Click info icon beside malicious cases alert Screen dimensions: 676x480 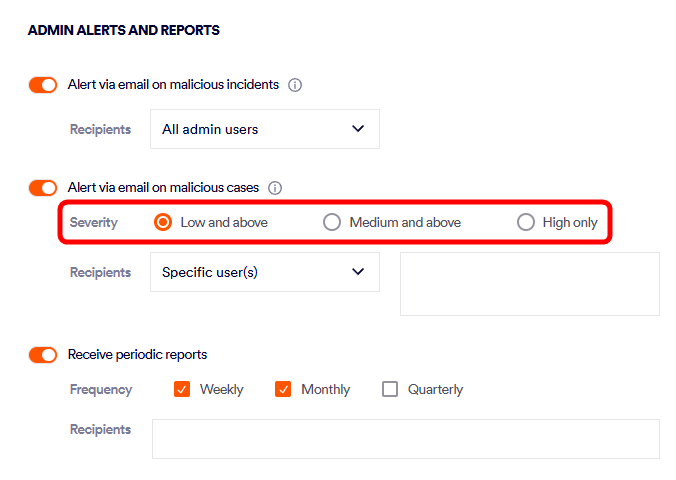coord(275,188)
